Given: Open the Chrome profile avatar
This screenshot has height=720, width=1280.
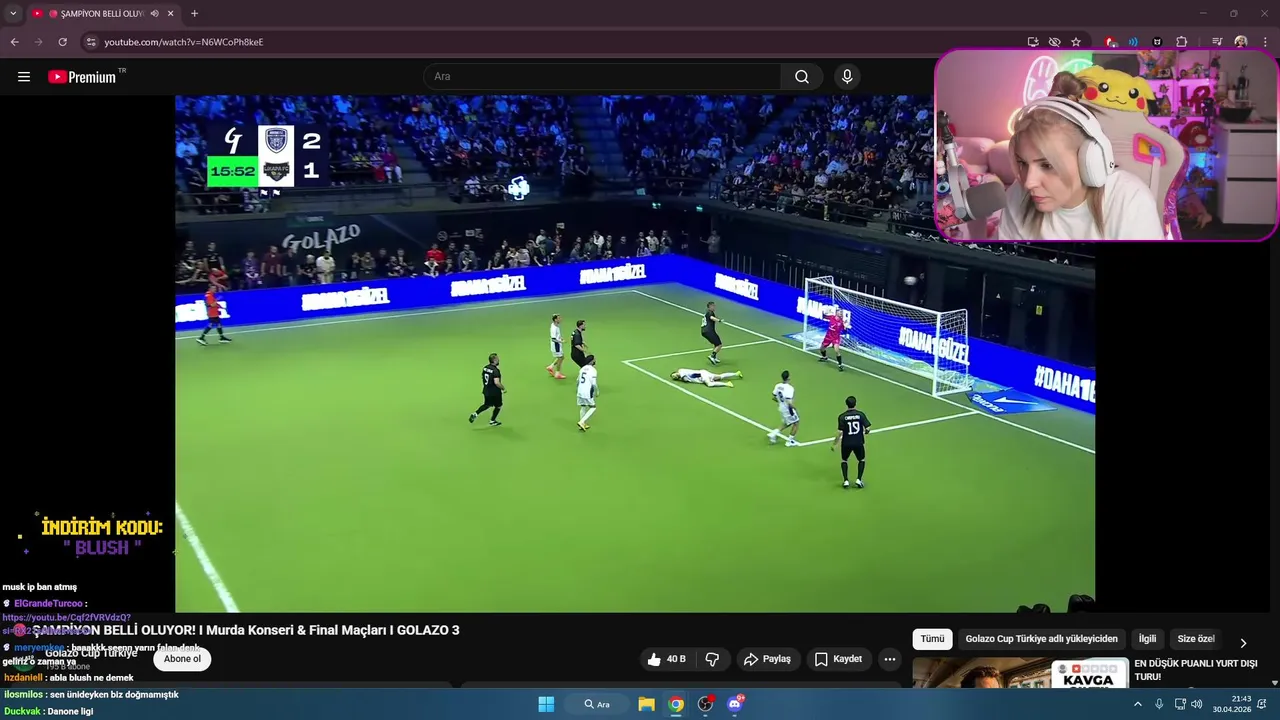Looking at the screenshot, I should point(1241,42).
